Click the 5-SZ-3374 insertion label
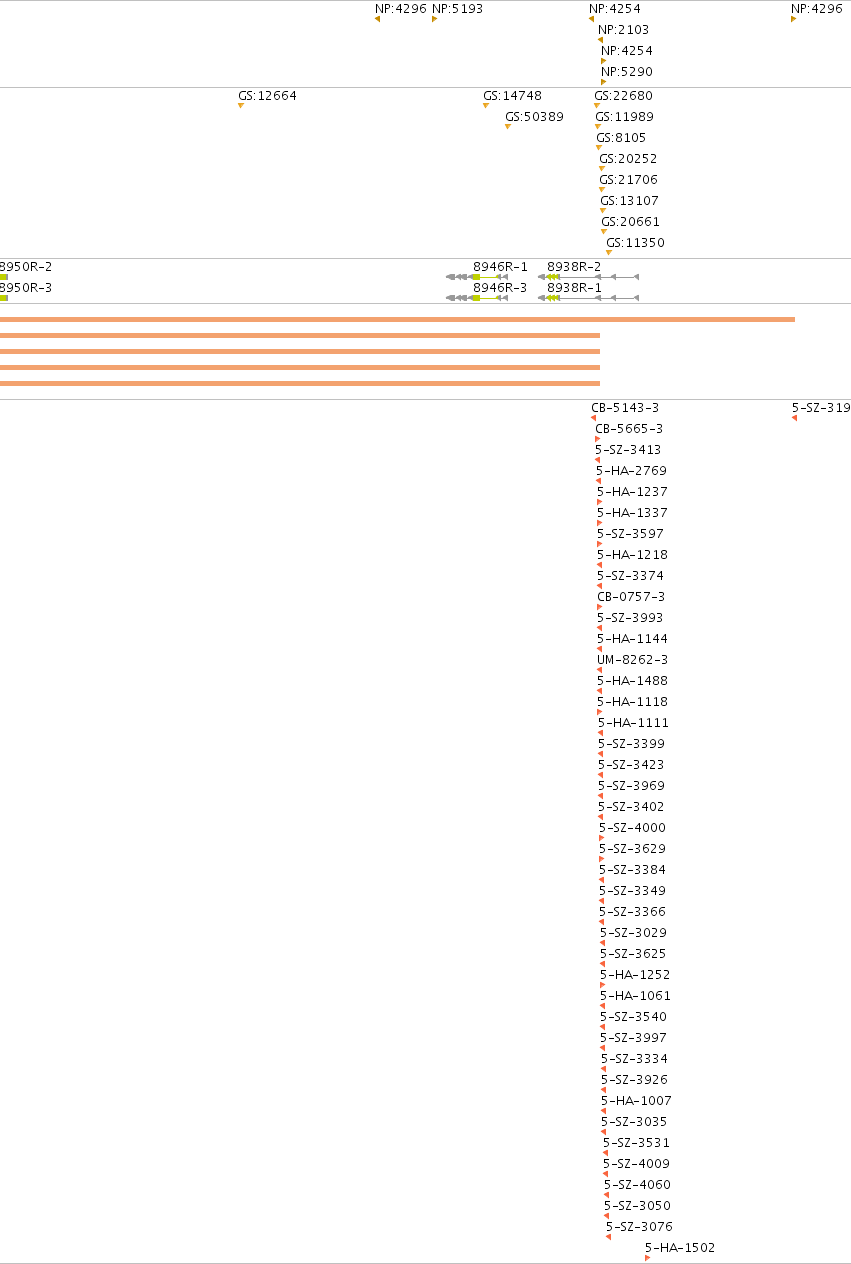851x1264 pixels. 630,576
